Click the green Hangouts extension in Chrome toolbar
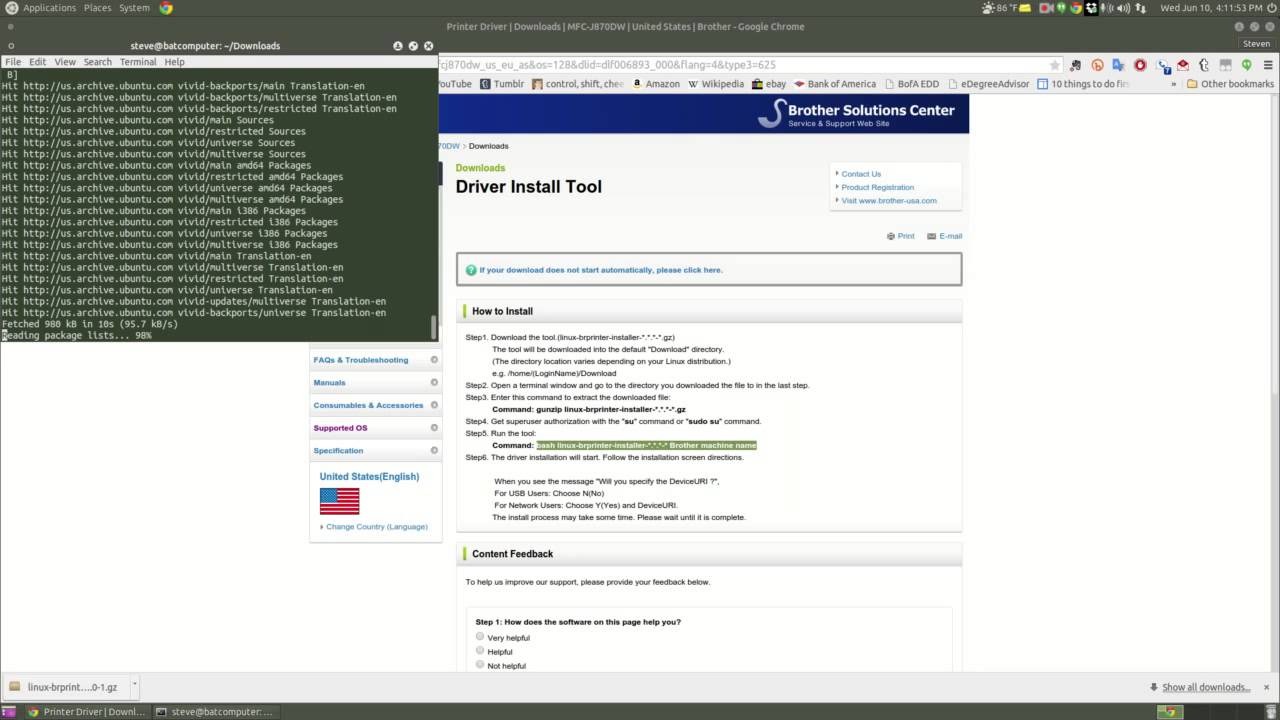The height and width of the screenshot is (720, 1280). (1247, 65)
